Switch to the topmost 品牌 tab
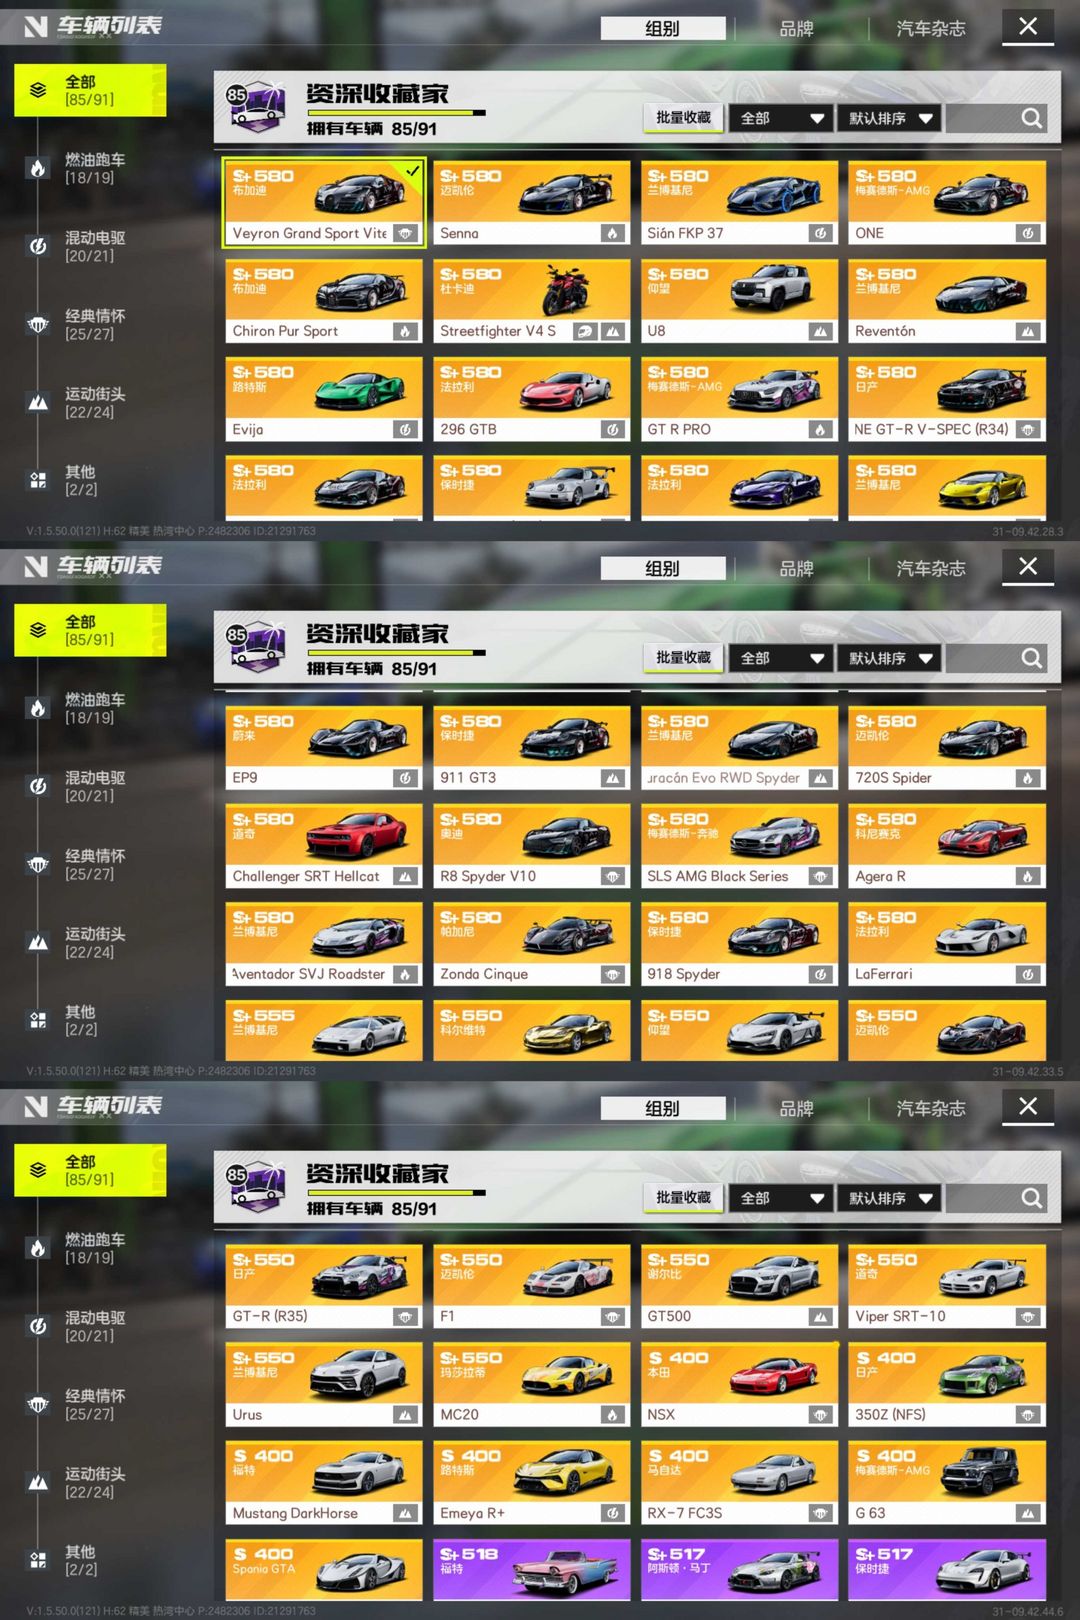The width and height of the screenshot is (1080, 1620). point(796,29)
